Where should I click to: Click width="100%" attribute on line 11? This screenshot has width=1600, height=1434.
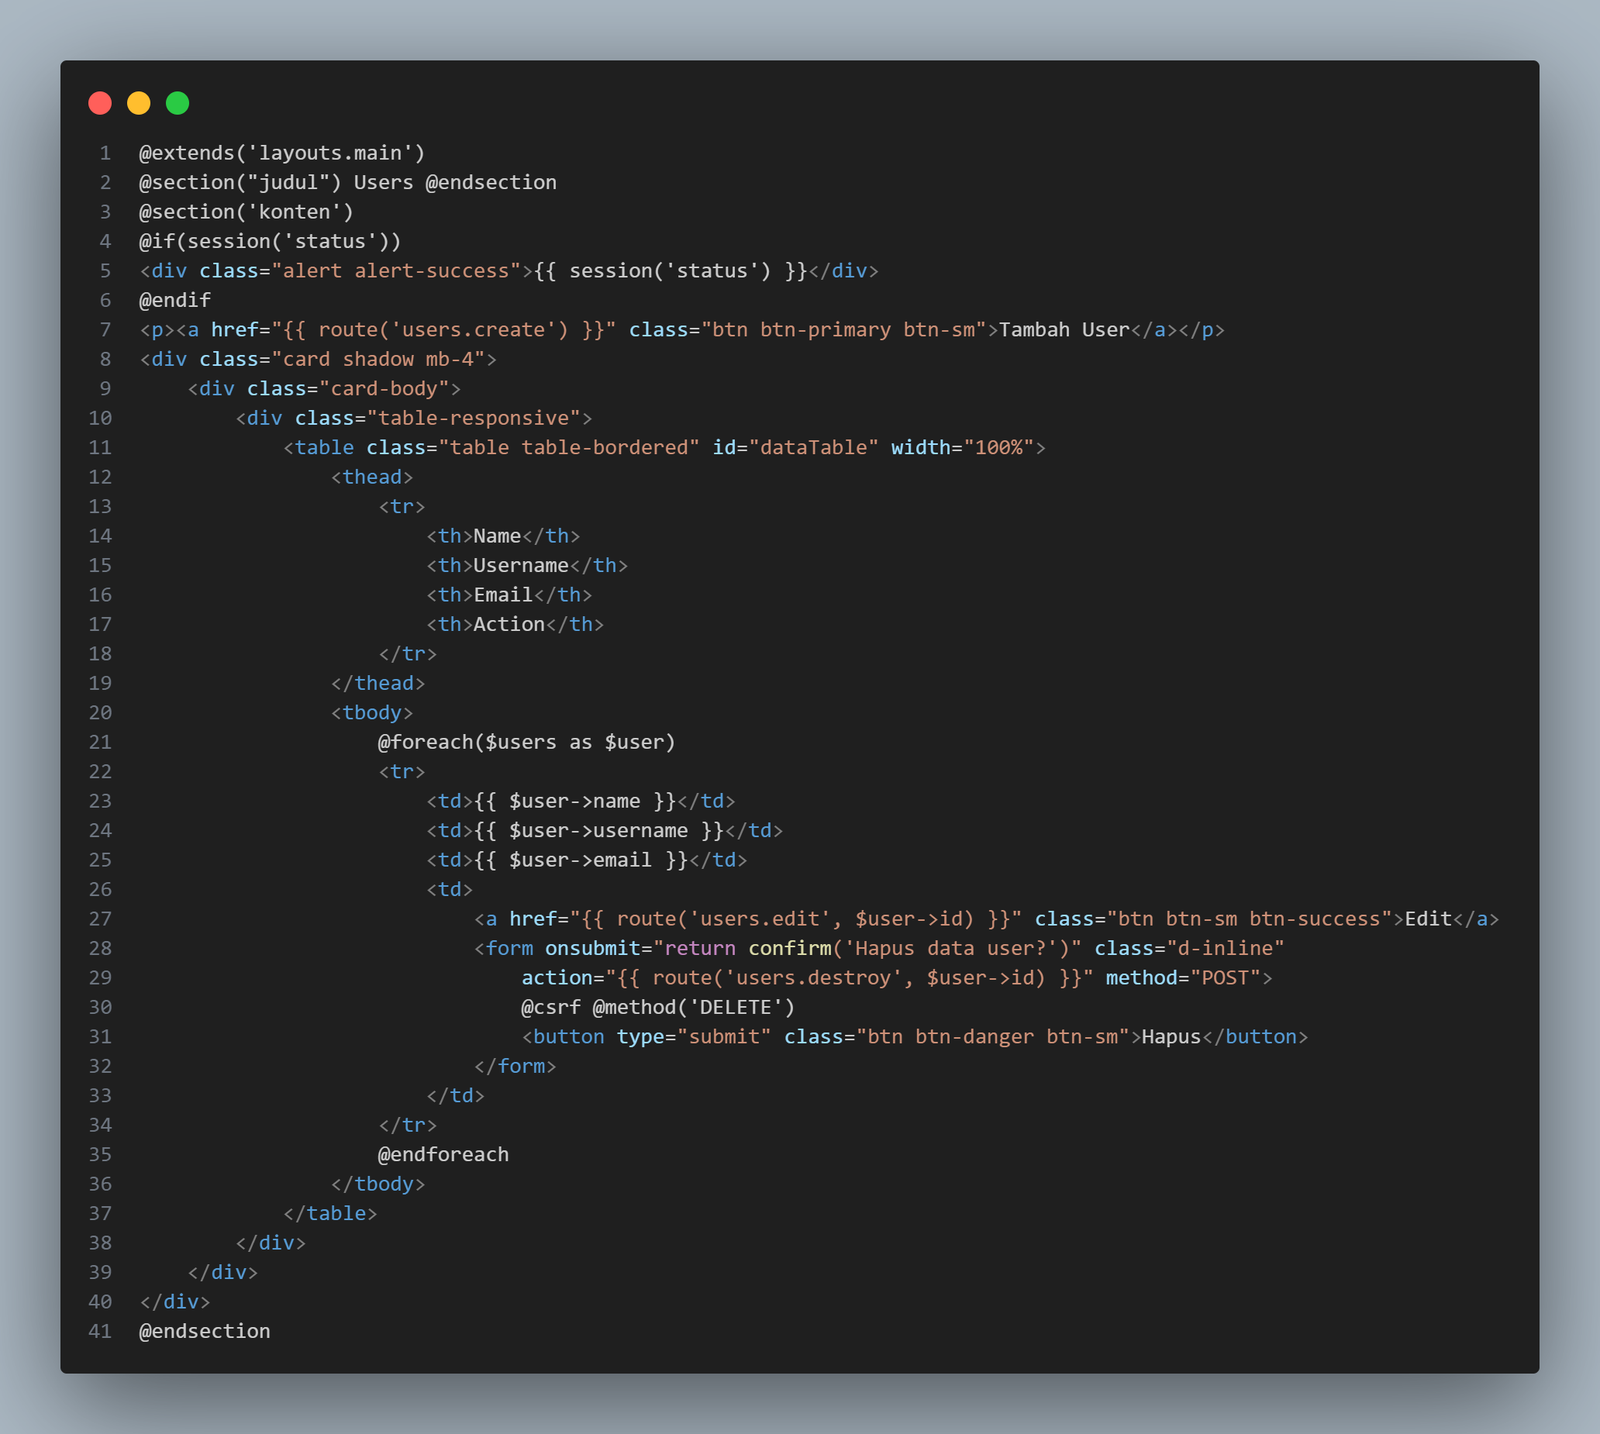pyautogui.click(x=962, y=448)
